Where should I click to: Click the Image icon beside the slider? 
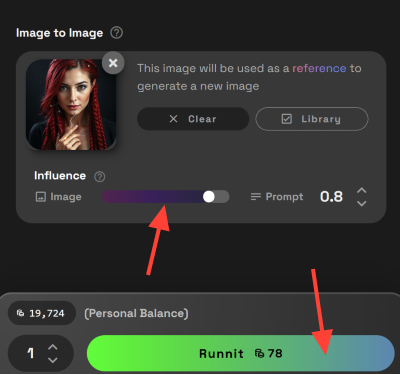pyautogui.click(x=41, y=197)
